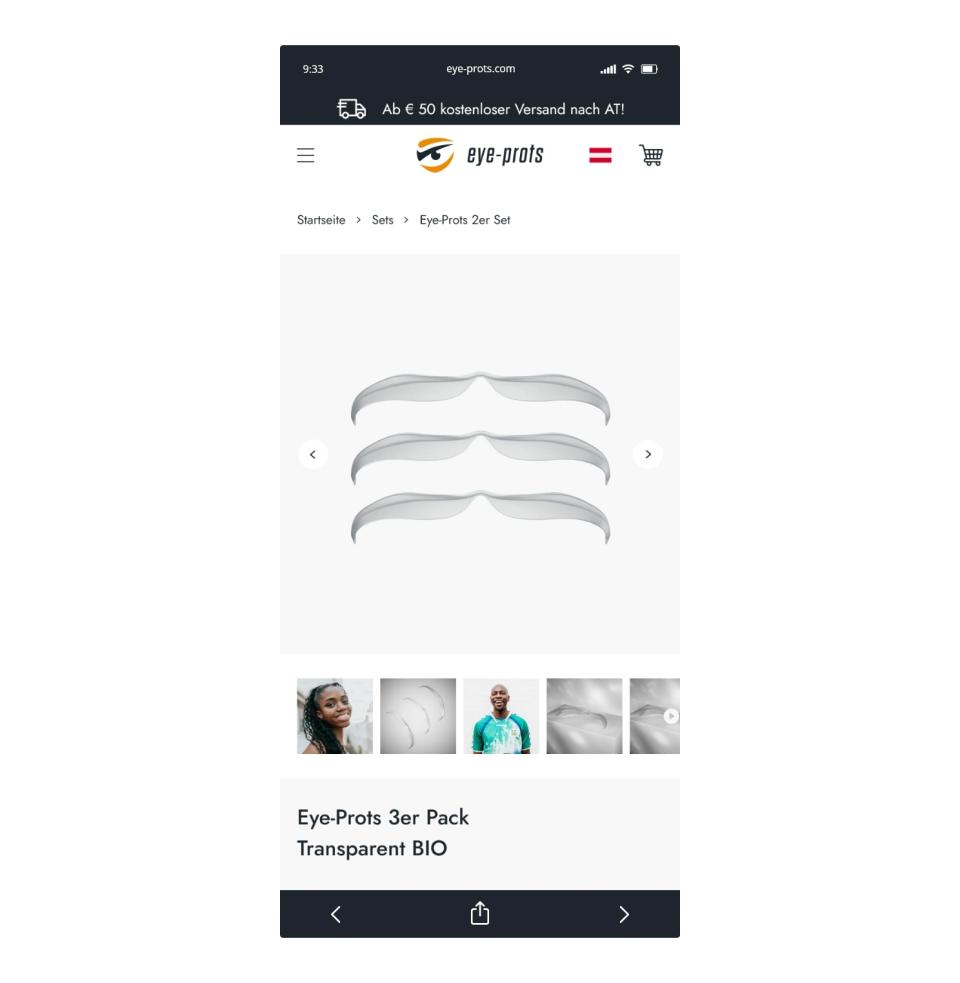This screenshot has height=983, width=960.
Task: Go back with browser back arrow
Action: coord(336,914)
